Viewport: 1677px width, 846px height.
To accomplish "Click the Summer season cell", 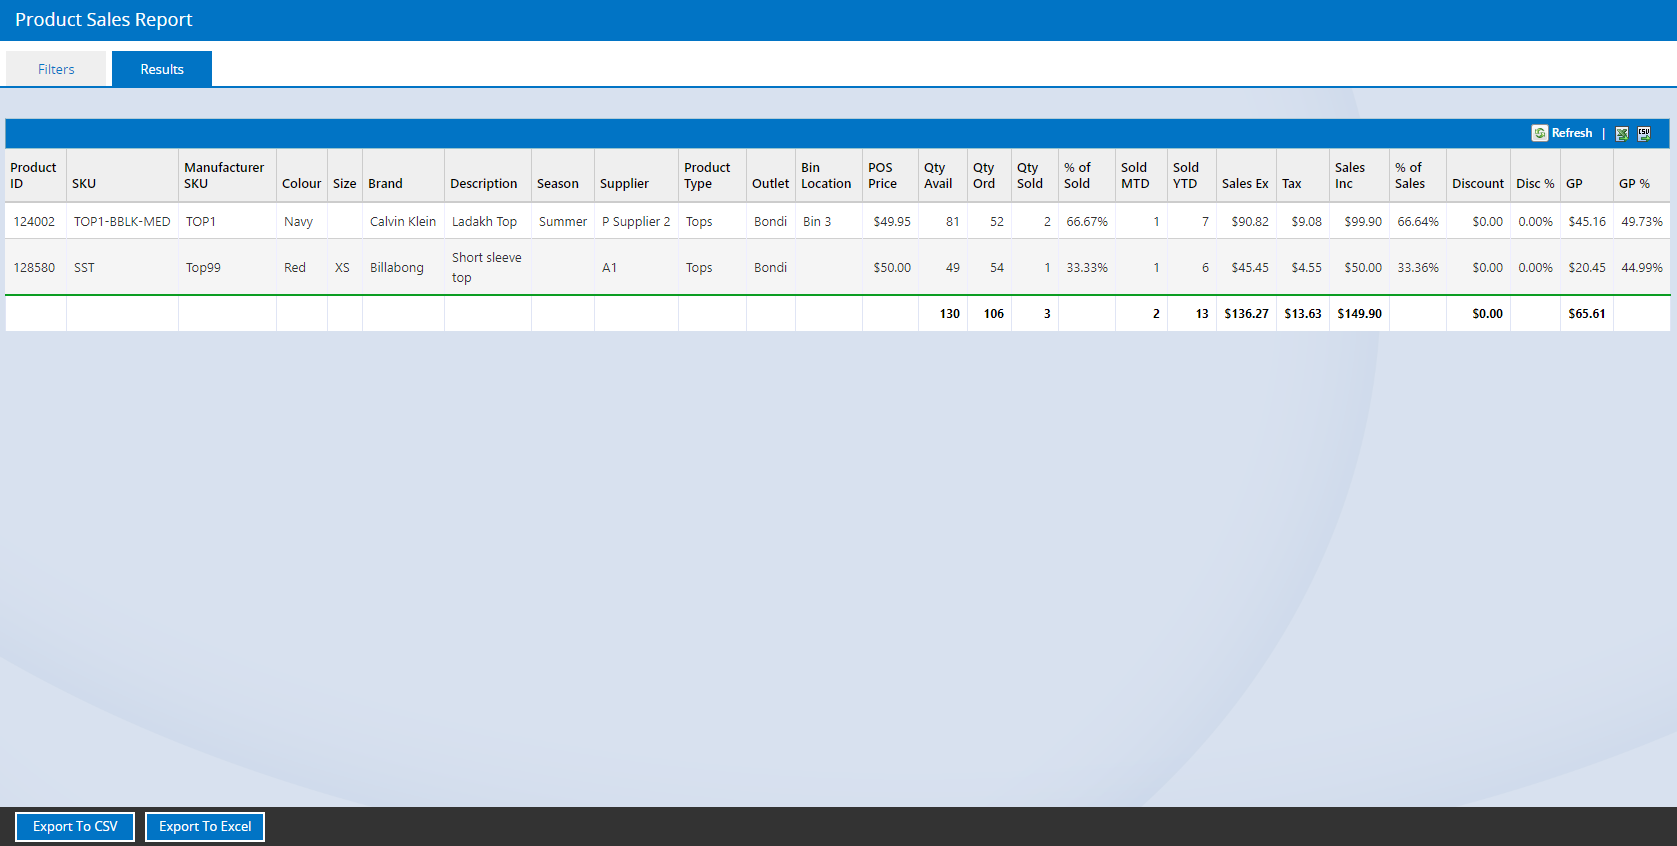I will [x=563, y=221].
